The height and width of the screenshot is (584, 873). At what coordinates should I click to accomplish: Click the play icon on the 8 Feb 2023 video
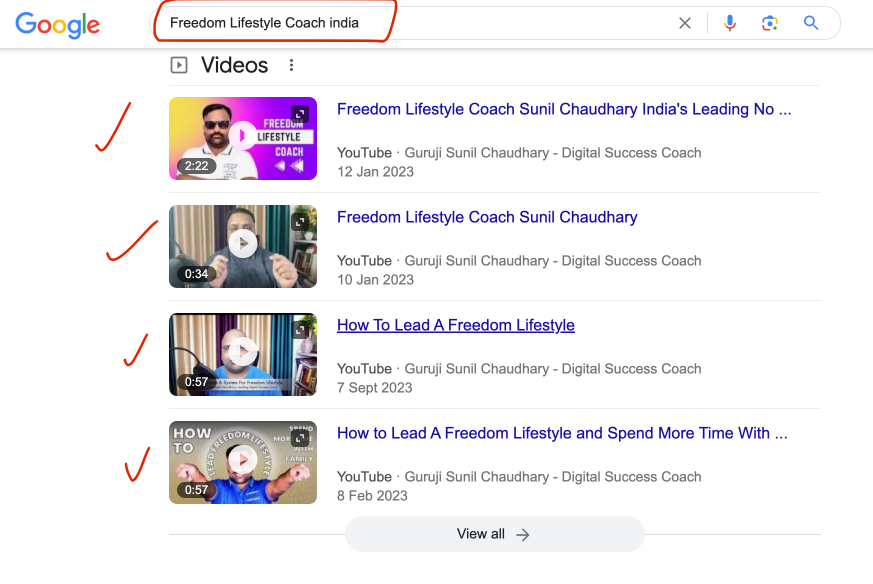(243, 462)
